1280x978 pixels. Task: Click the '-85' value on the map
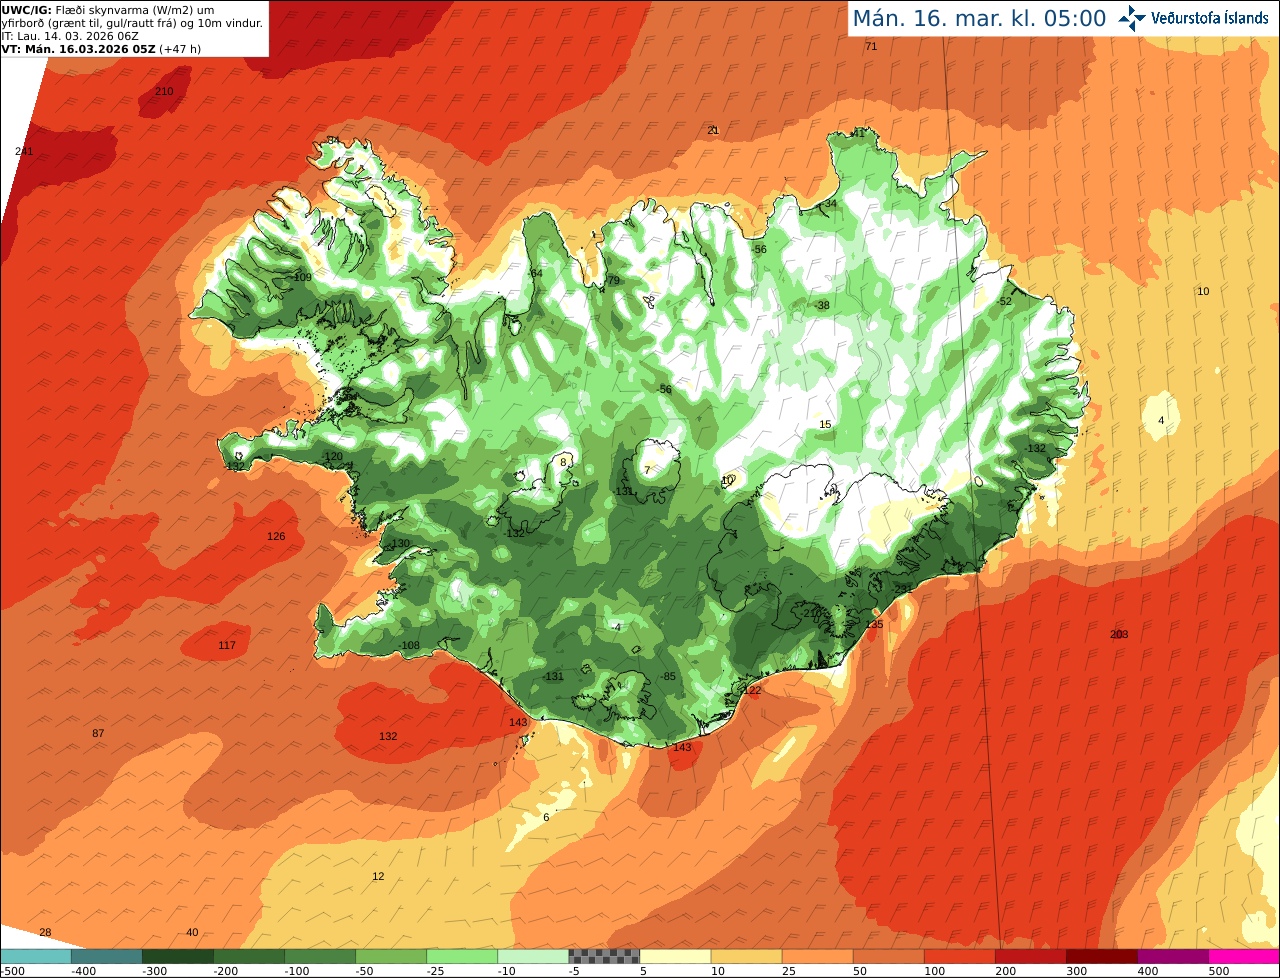click(x=669, y=676)
